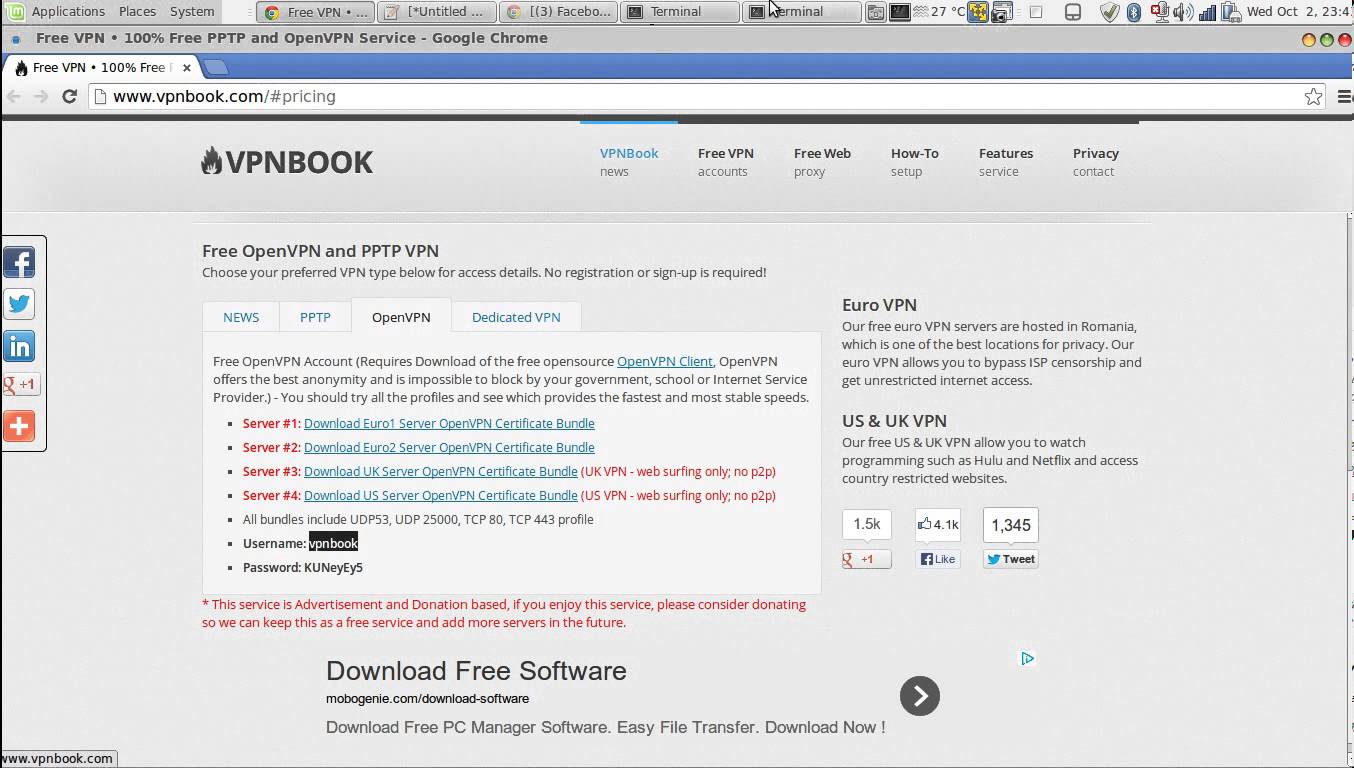Switch to the NEWS tab
The width and height of the screenshot is (1354, 768).
(241, 317)
